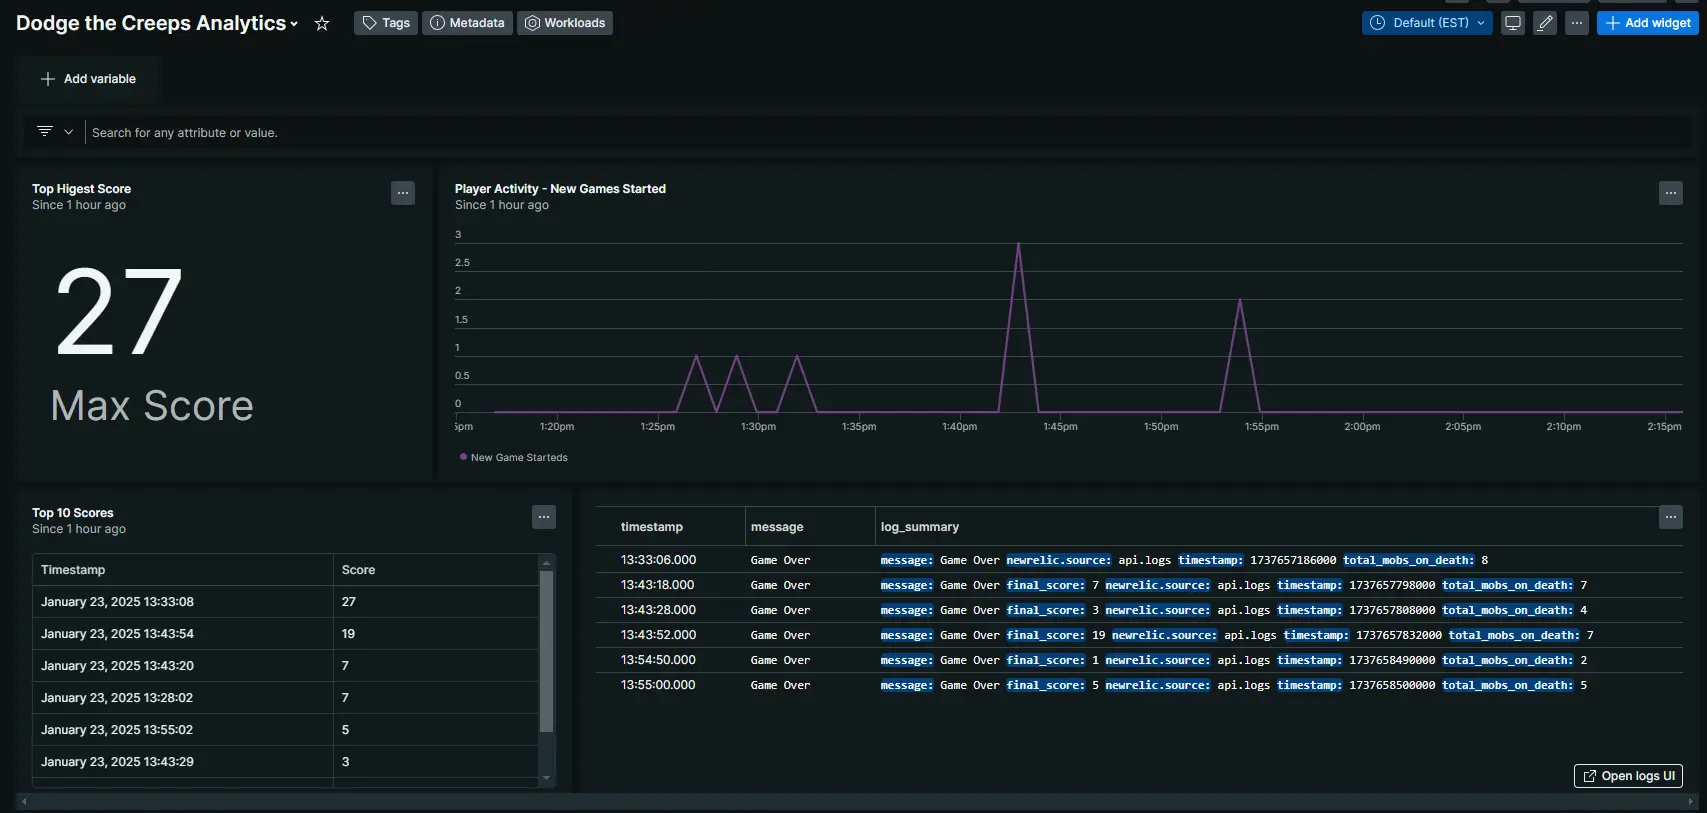Screen dimensions: 1707x813
Task: Click Add variable
Action: pos(88,79)
